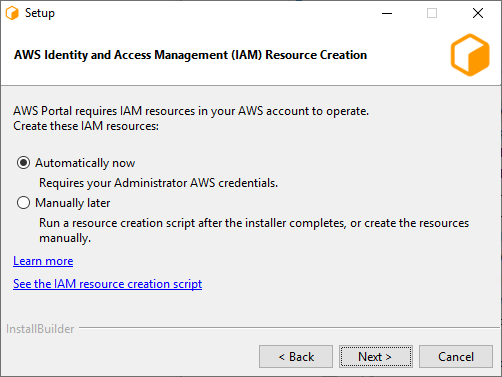Screen dimensions: 502x377
Task: Close the Setup window
Action: pos(478,13)
